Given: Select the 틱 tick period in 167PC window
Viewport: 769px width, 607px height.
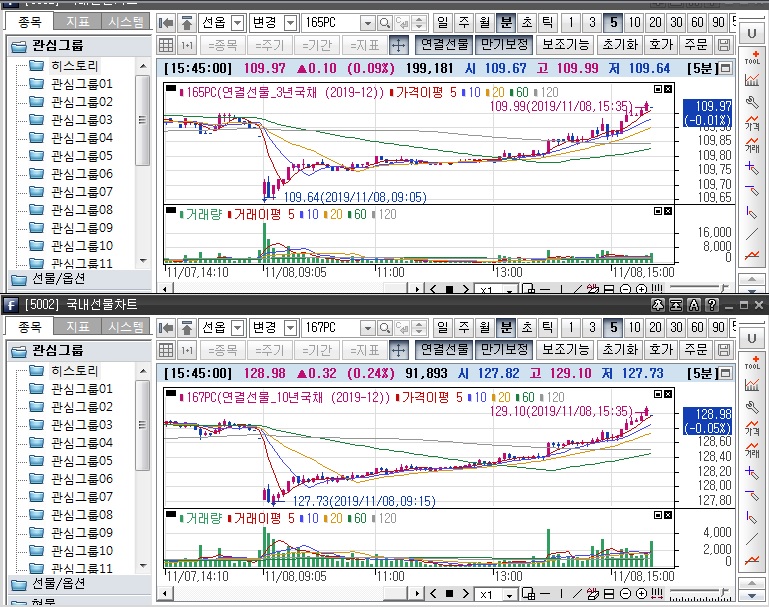Looking at the screenshot, I should (x=547, y=328).
